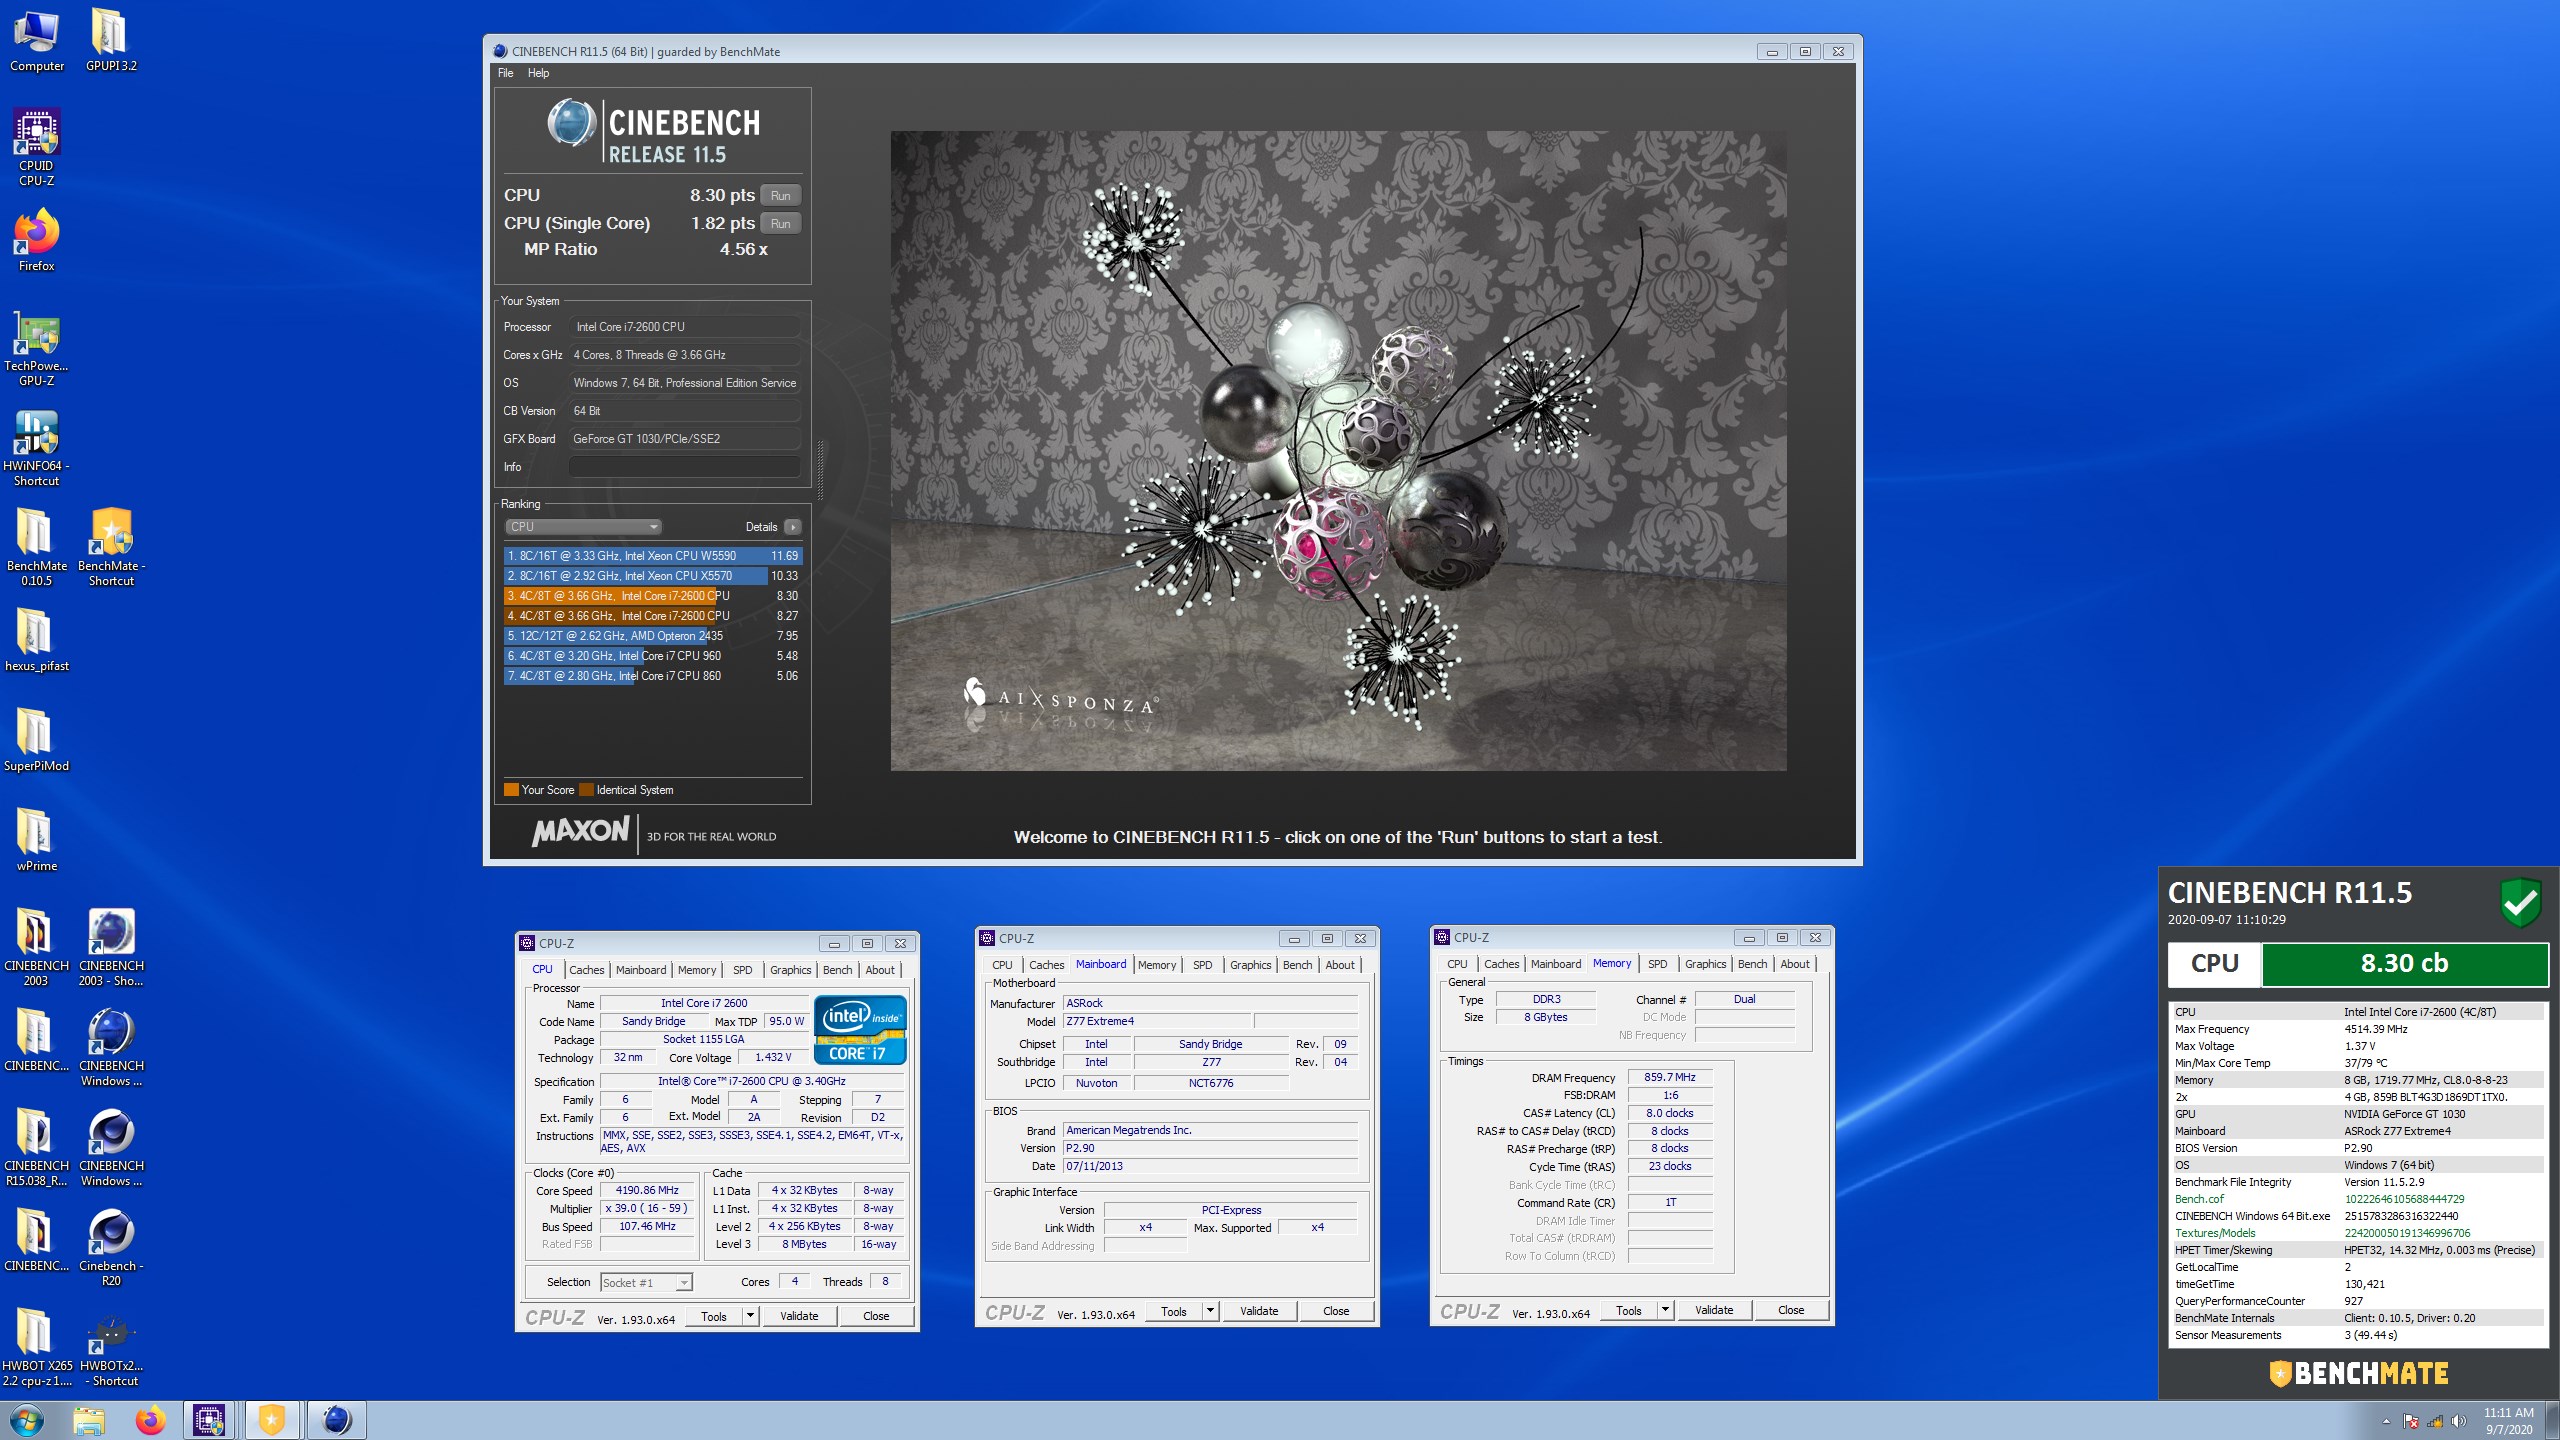
Task: Open the GPUPI 3.2 folder icon
Action: click(x=111, y=42)
